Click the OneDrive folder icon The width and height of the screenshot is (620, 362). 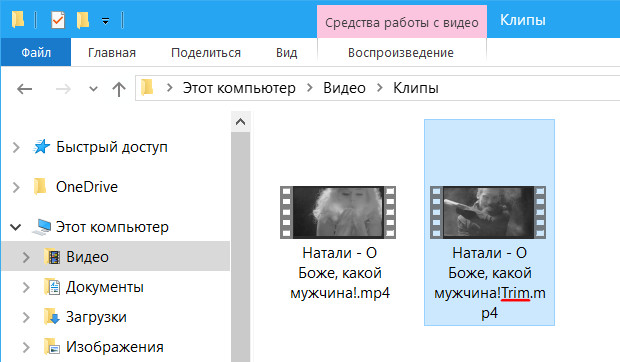40,187
